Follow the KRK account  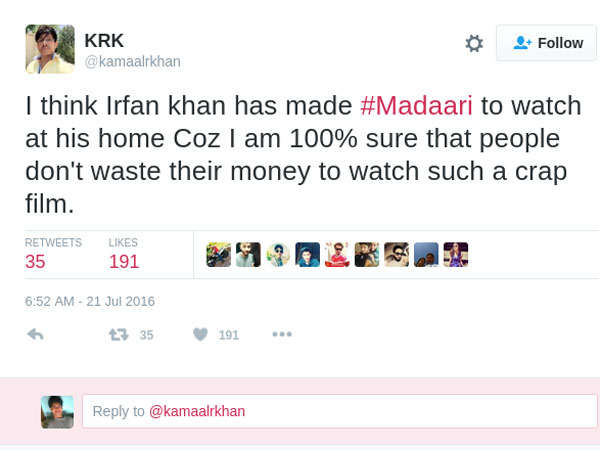[x=547, y=43]
